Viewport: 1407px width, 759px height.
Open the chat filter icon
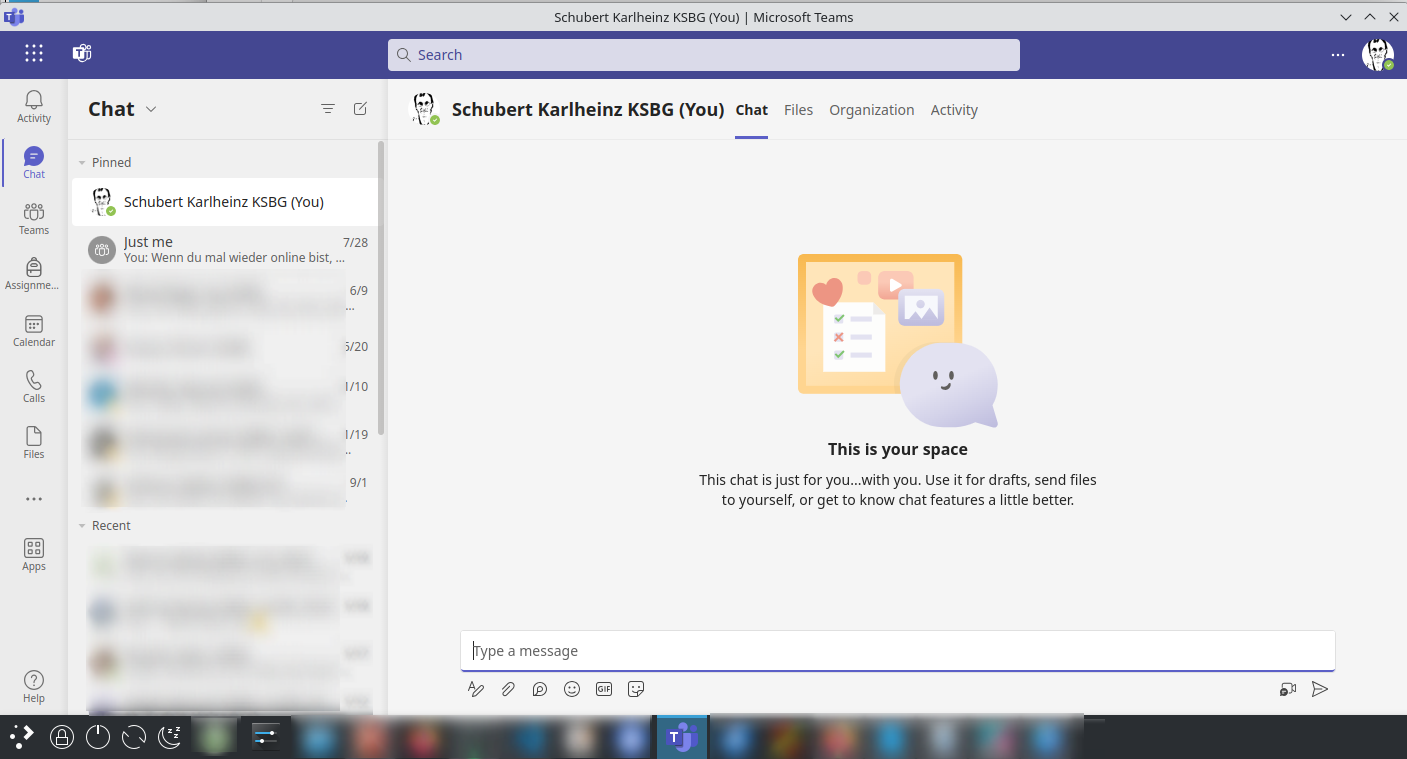[328, 109]
